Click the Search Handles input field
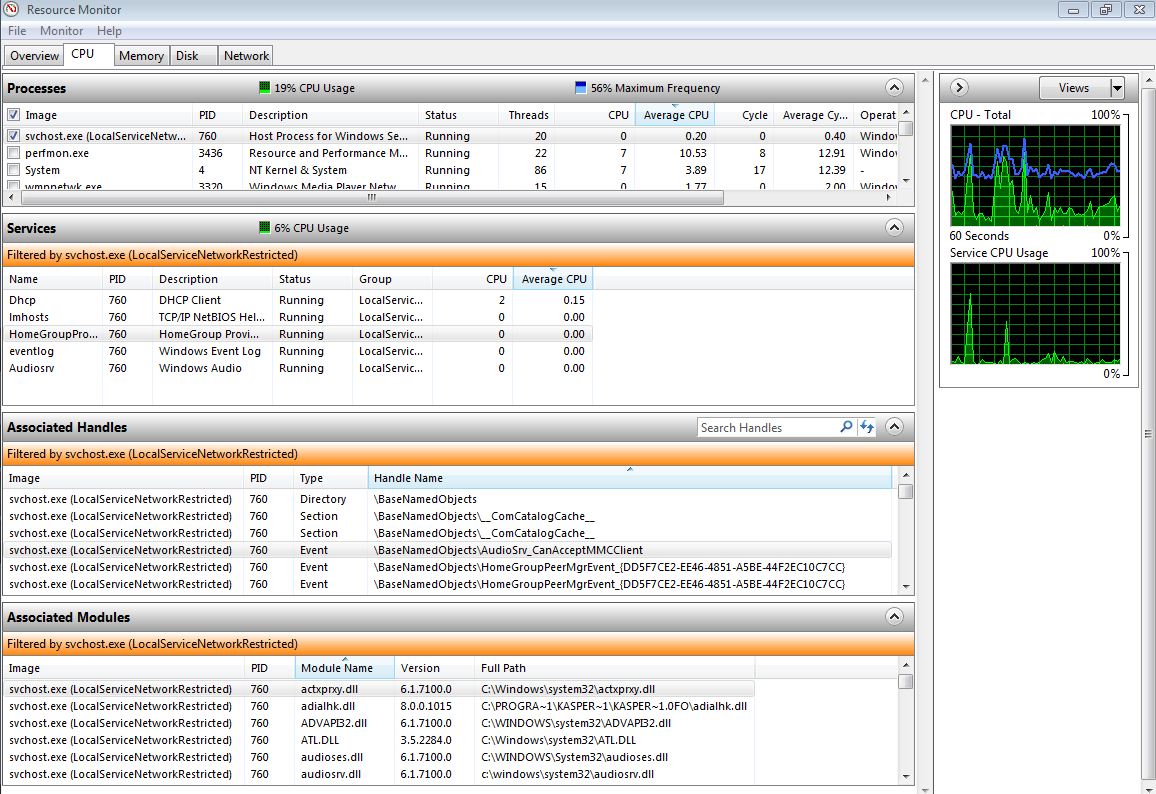 [x=767, y=428]
